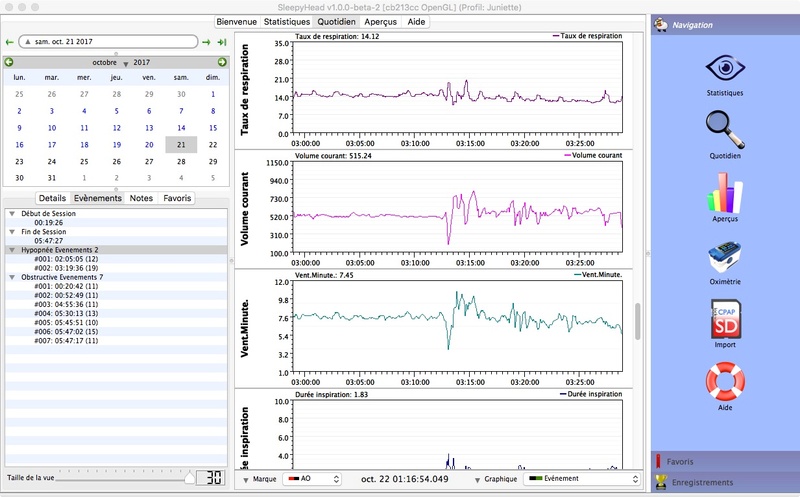Open the Favoris tab in left panel
Image resolution: width=800 pixels, height=497 pixels.
pos(177,198)
